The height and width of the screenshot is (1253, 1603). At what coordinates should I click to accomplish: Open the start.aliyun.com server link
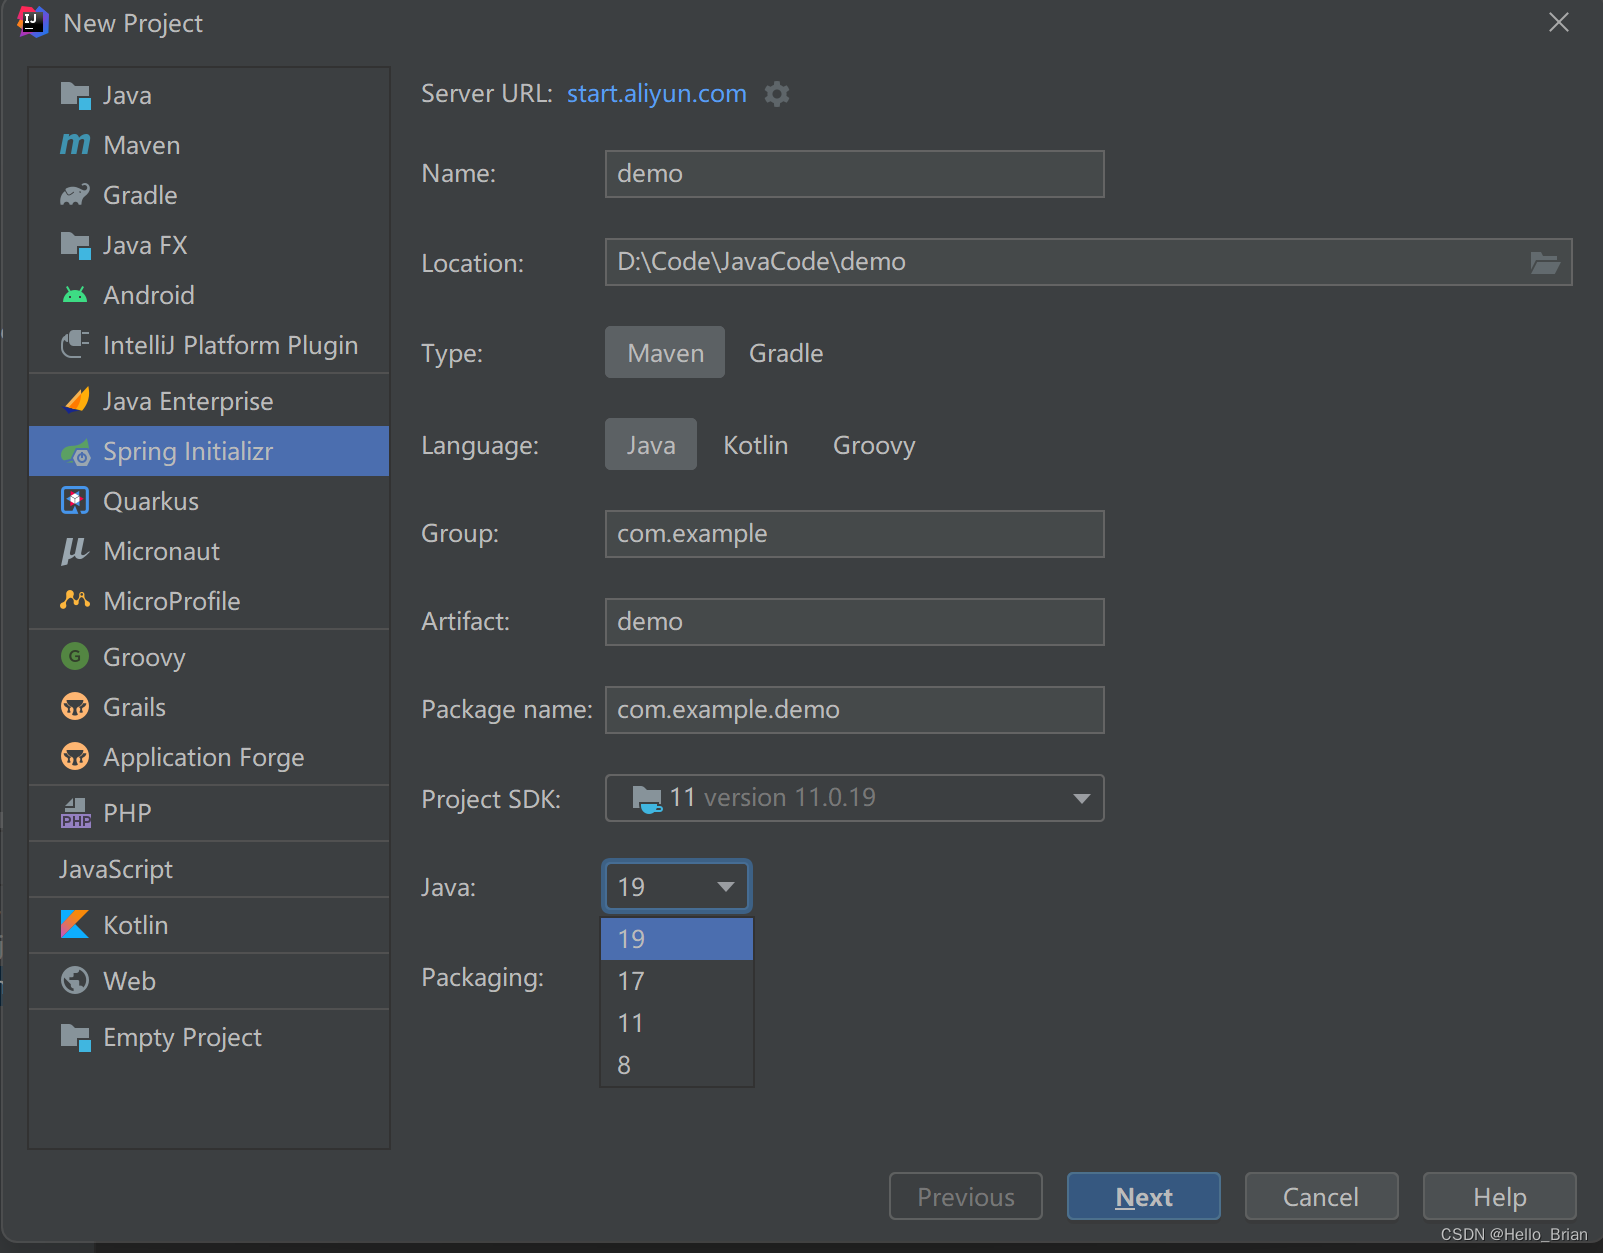pyautogui.click(x=656, y=94)
